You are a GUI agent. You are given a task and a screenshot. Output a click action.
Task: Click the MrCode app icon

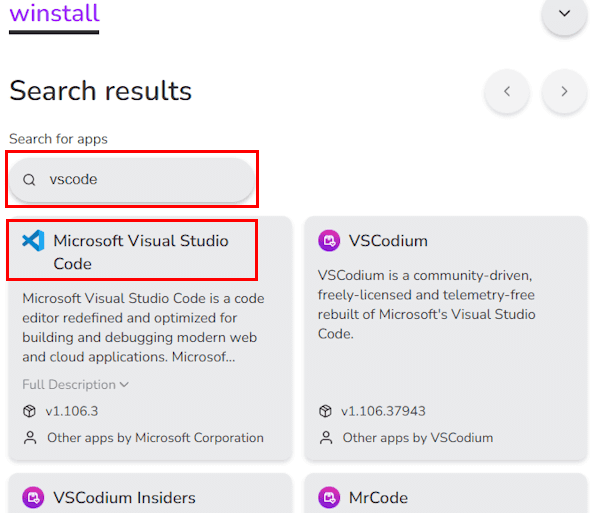pyautogui.click(x=329, y=497)
